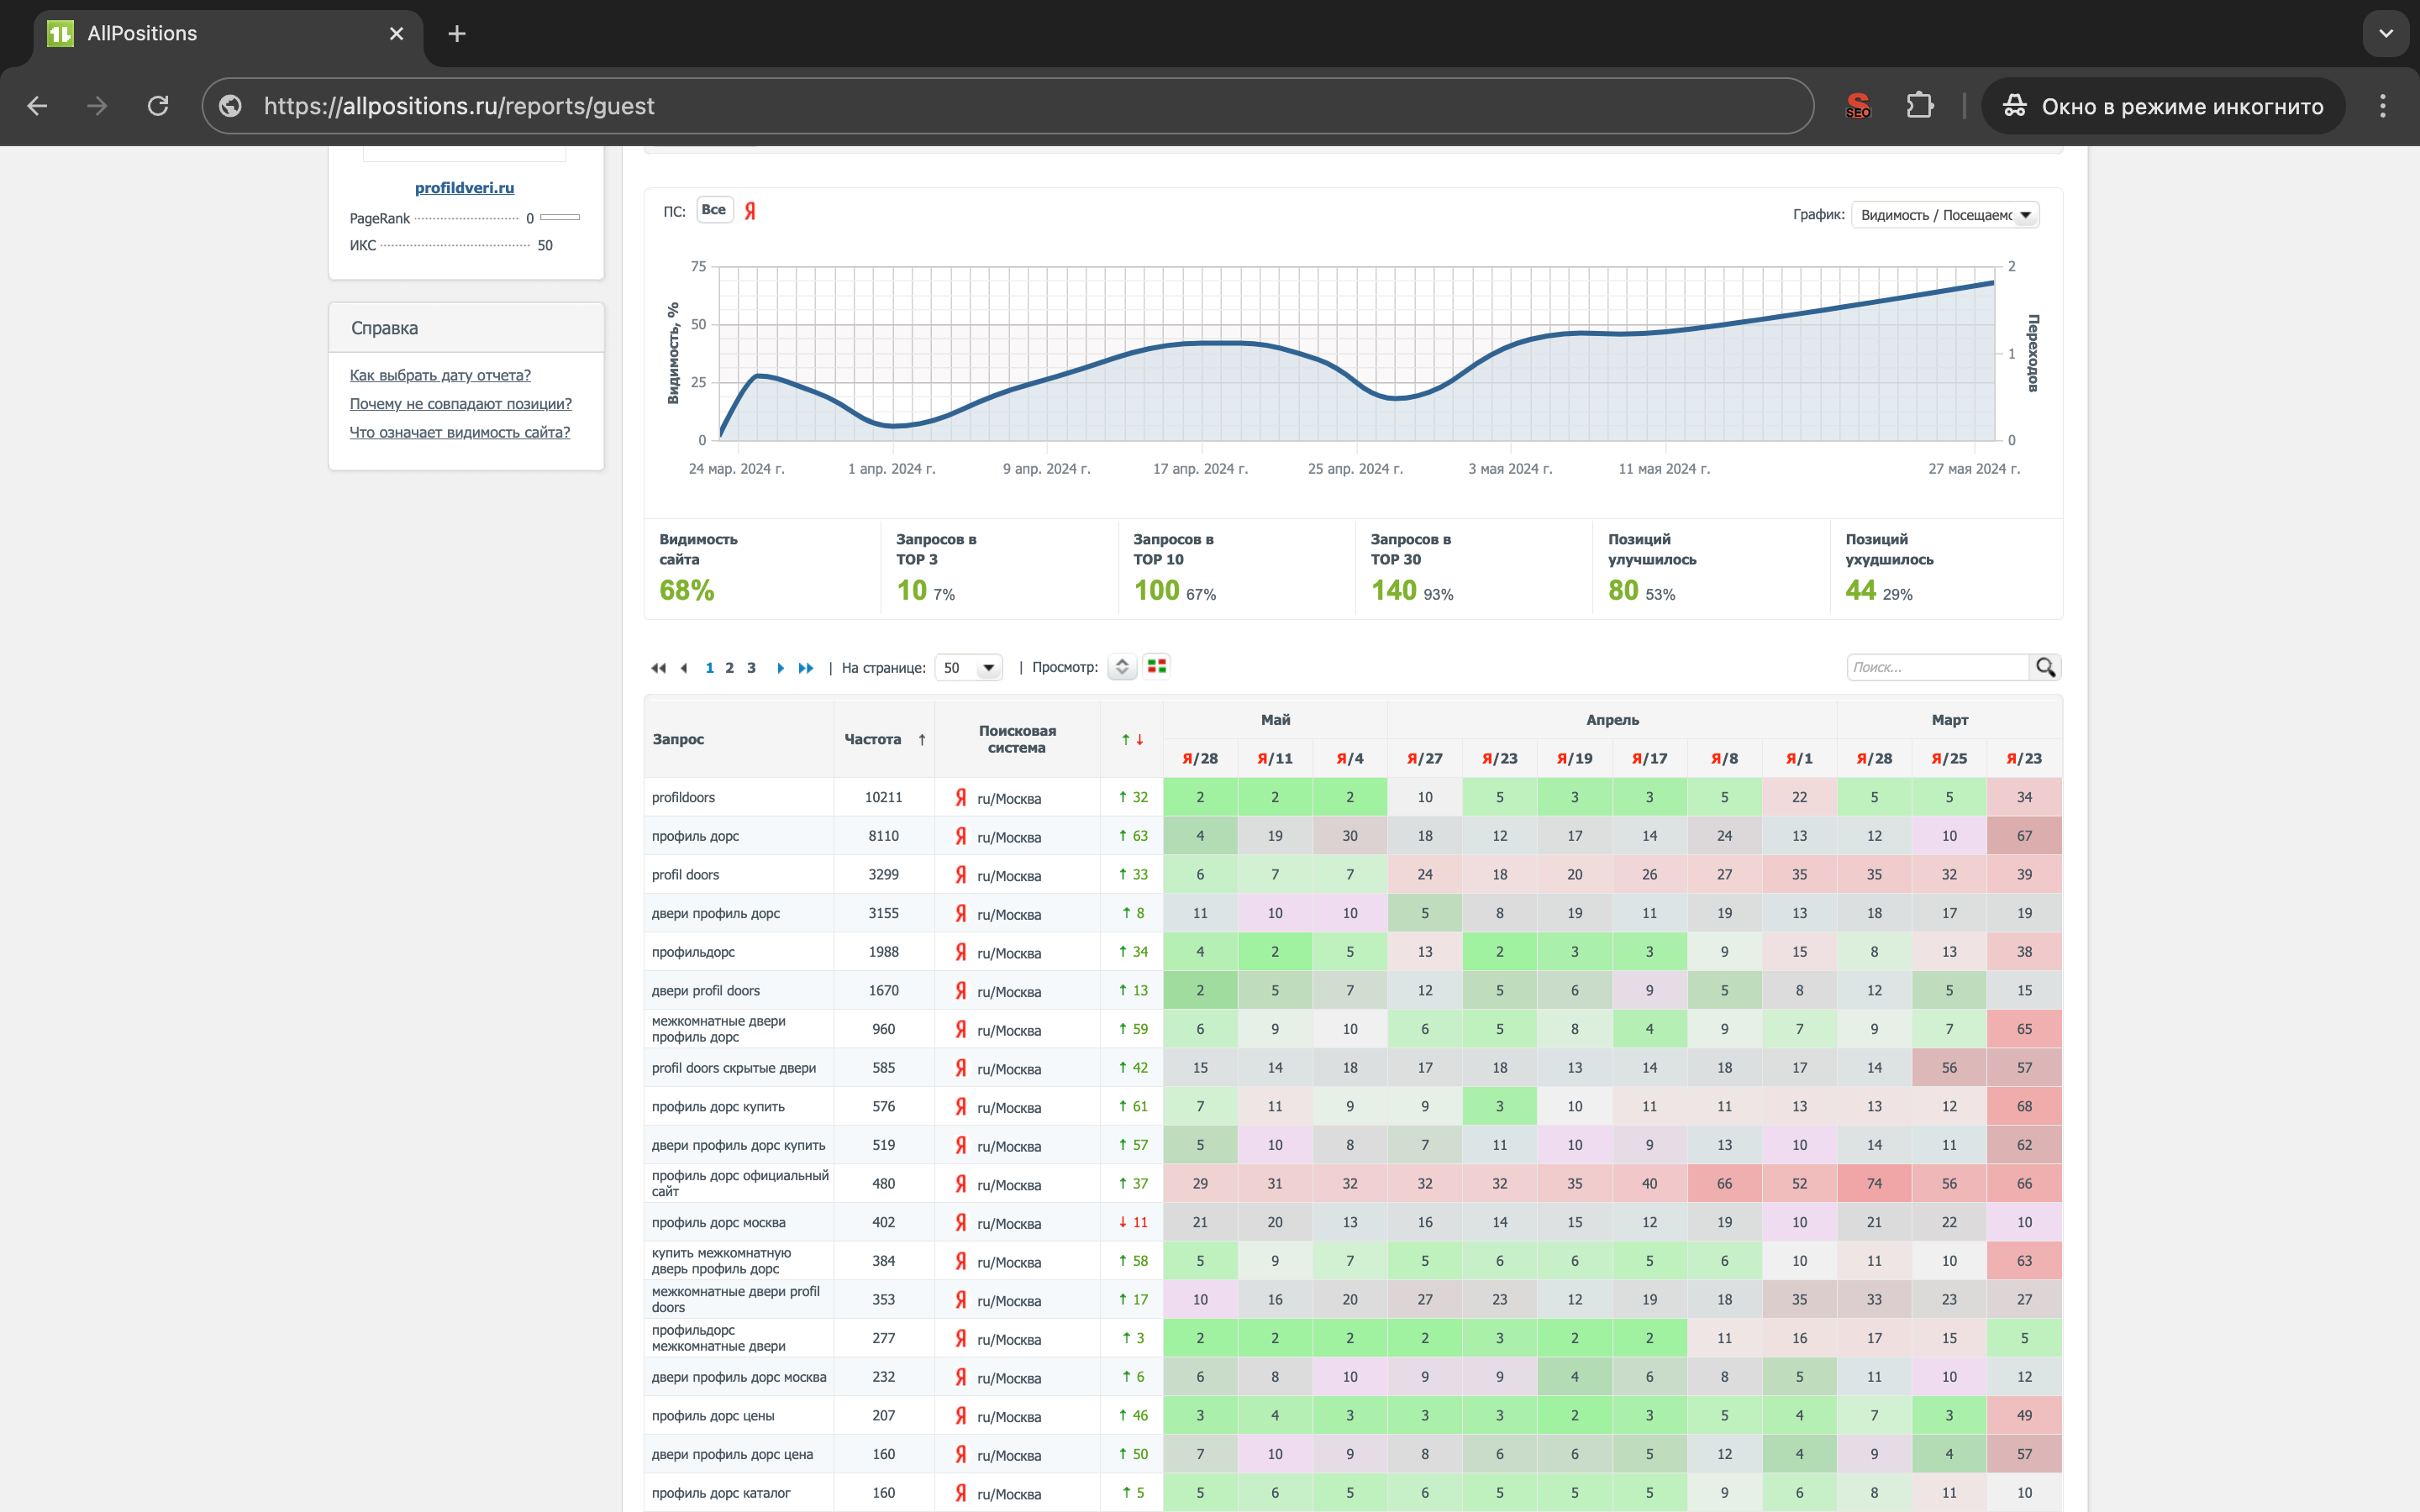Click 'профиль дорс каталог' query
Viewport: 2420px width, 1512px height.
tap(721, 1493)
